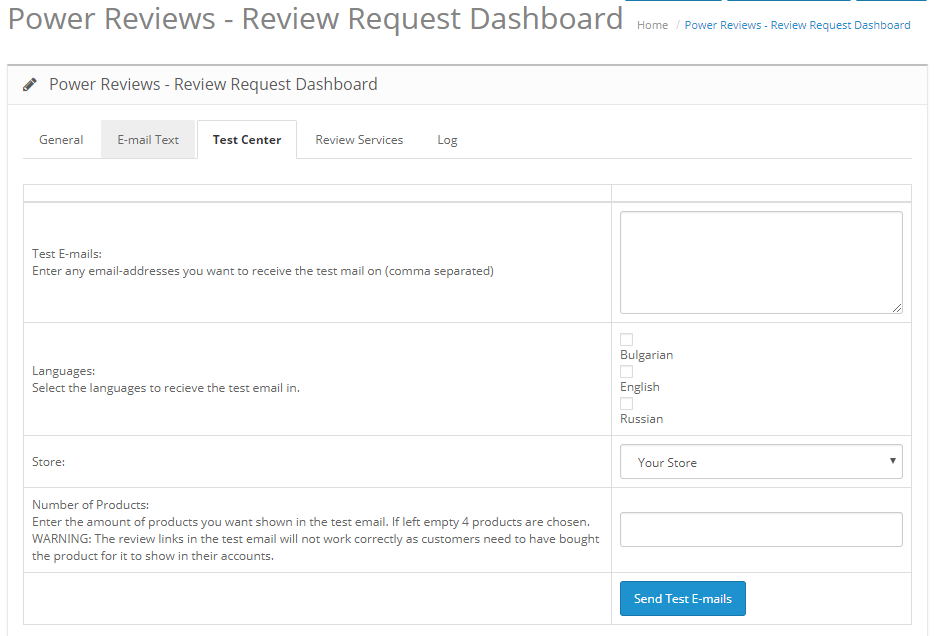
Task: Select the Test Center tab
Action: coord(247,140)
